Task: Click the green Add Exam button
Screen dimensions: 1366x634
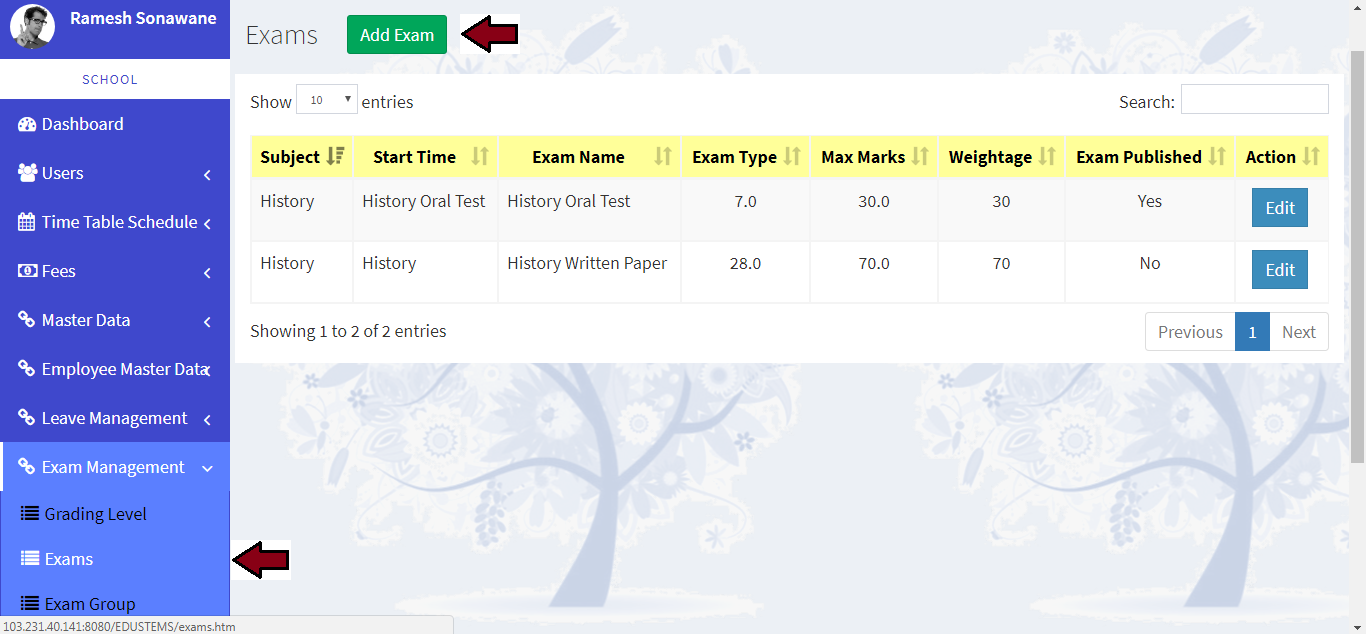Action: (x=397, y=35)
